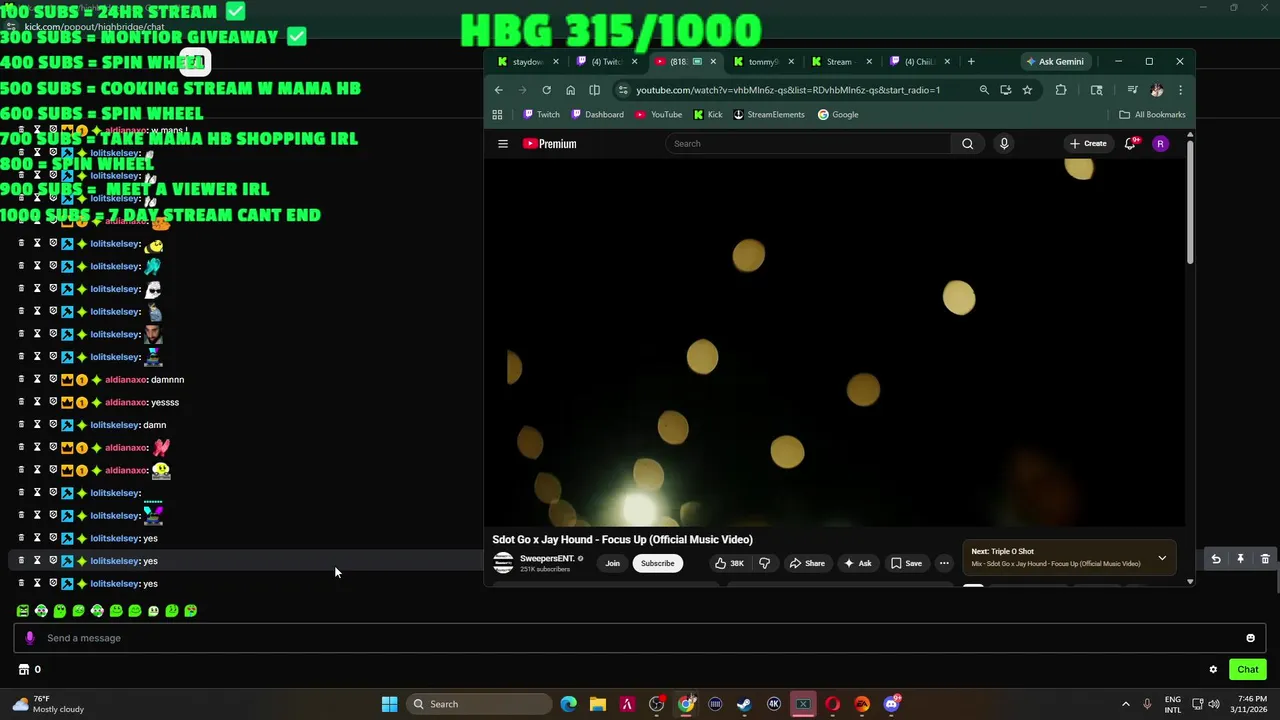Open Chrome three-dot menu
This screenshot has width=1280, height=720.
coord(1180,90)
